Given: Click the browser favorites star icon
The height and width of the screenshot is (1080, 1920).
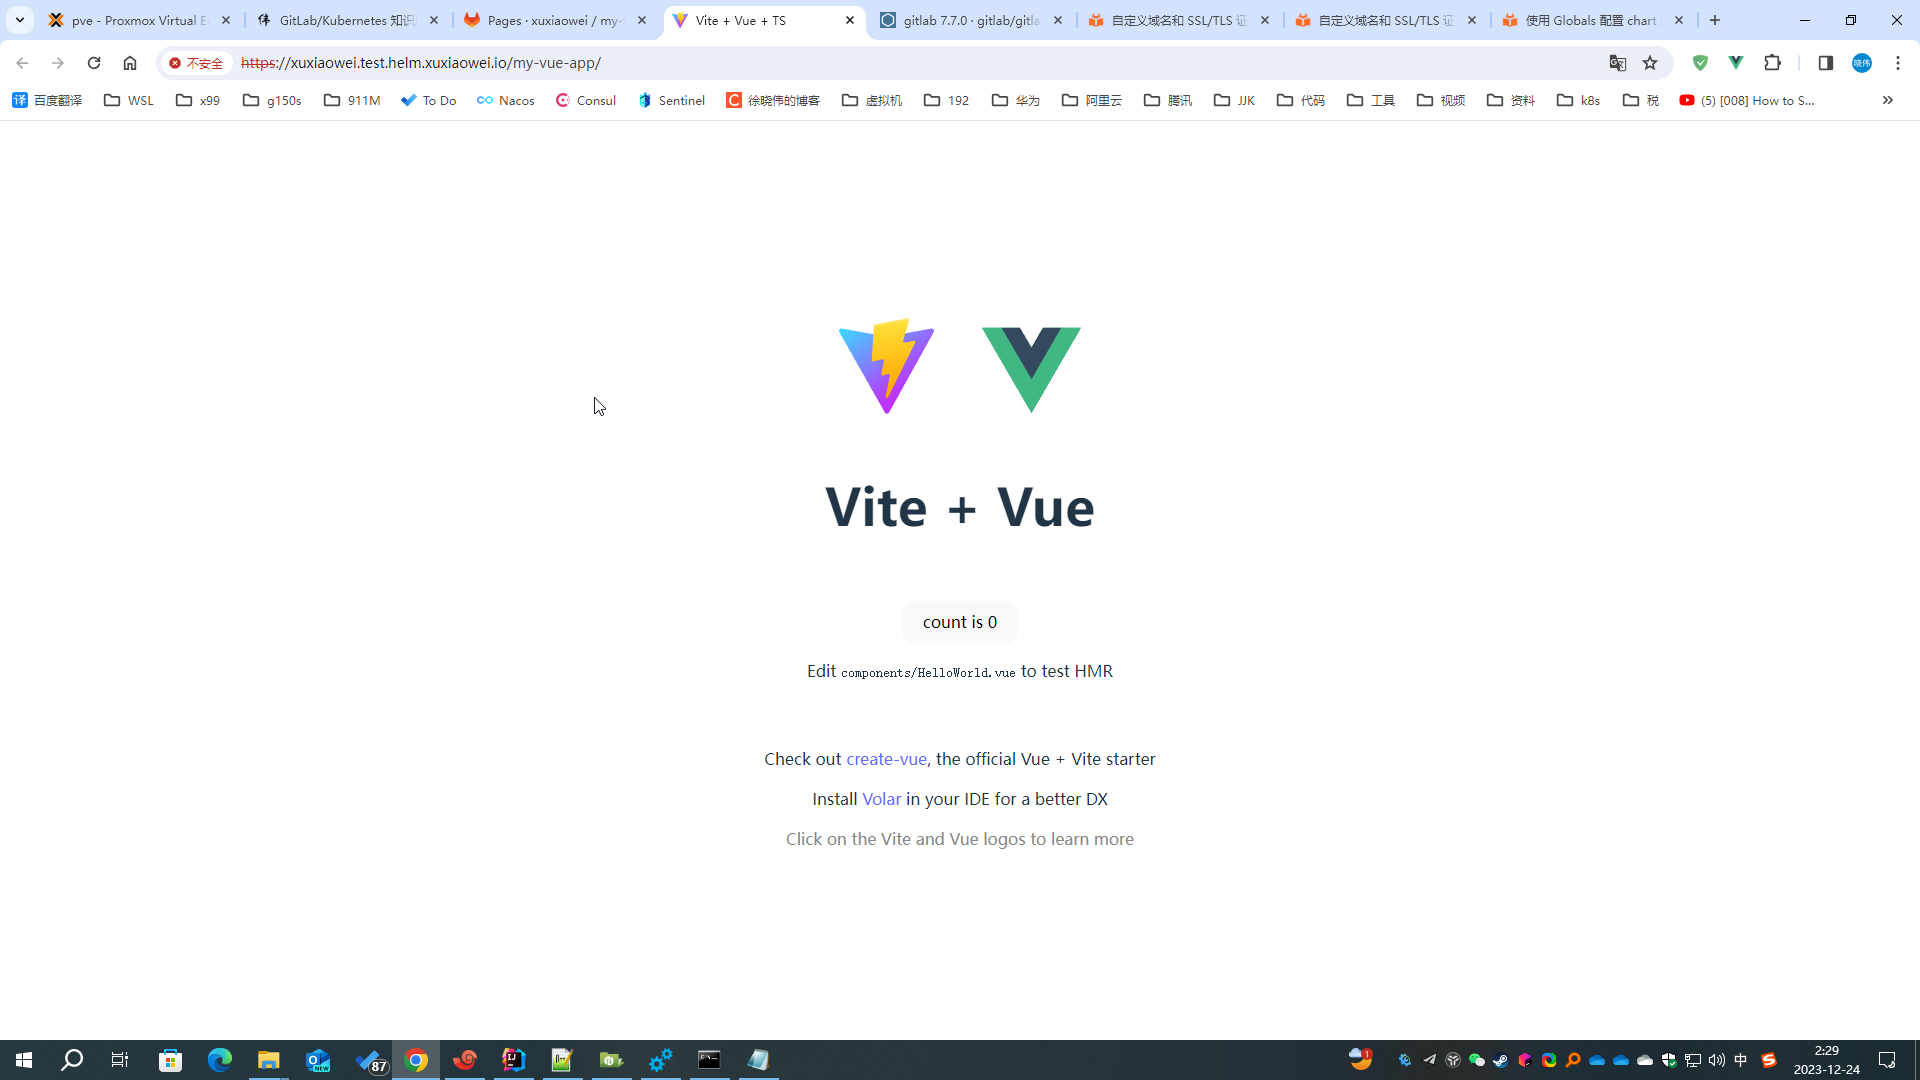Looking at the screenshot, I should tap(1651, 62).
